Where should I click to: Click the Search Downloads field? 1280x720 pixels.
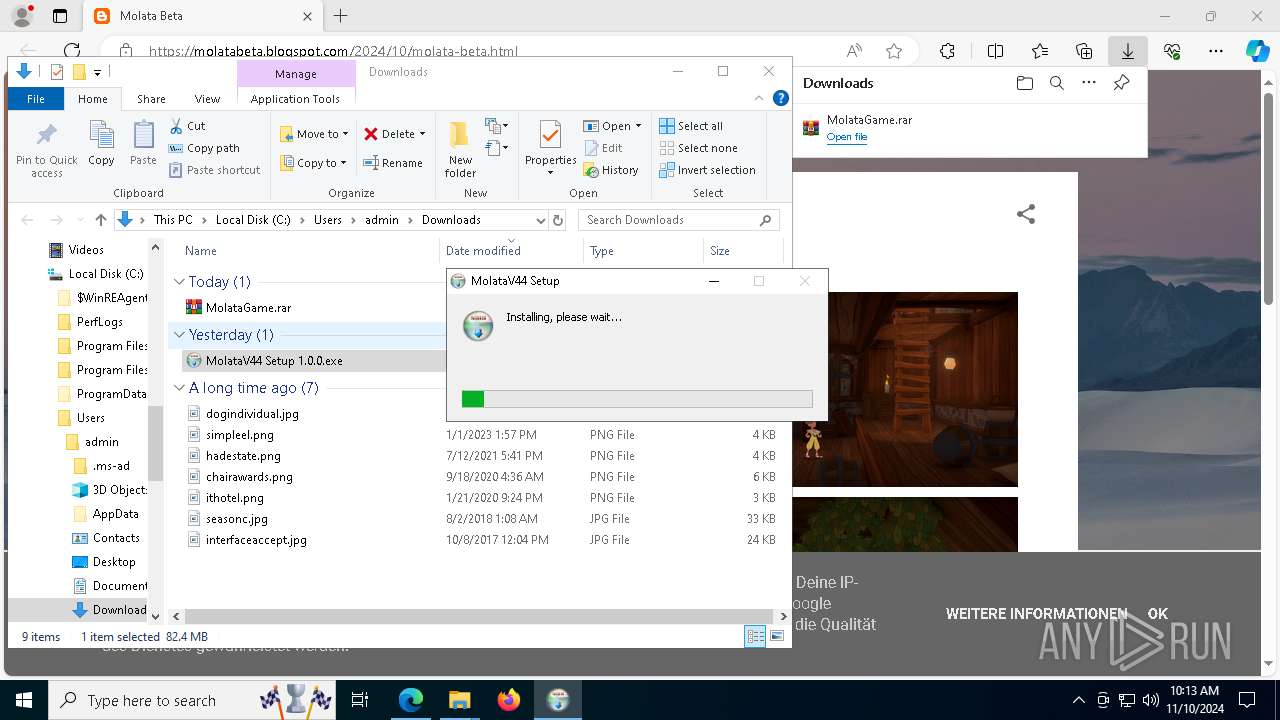click(679, 220)
